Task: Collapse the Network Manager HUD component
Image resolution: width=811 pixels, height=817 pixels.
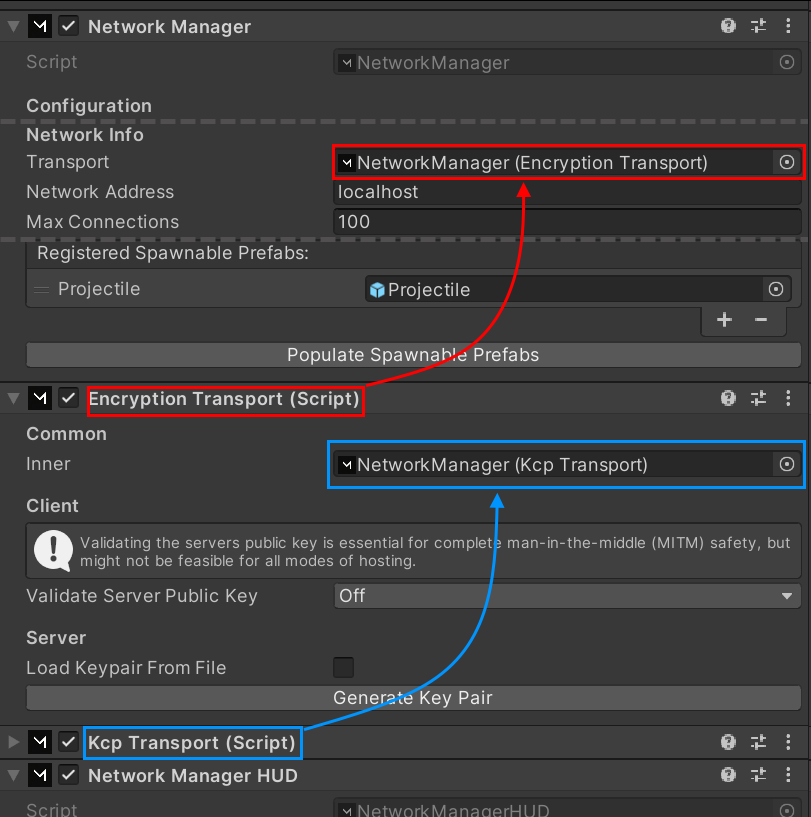Action: pyautogui.click(x=13, y=775)
